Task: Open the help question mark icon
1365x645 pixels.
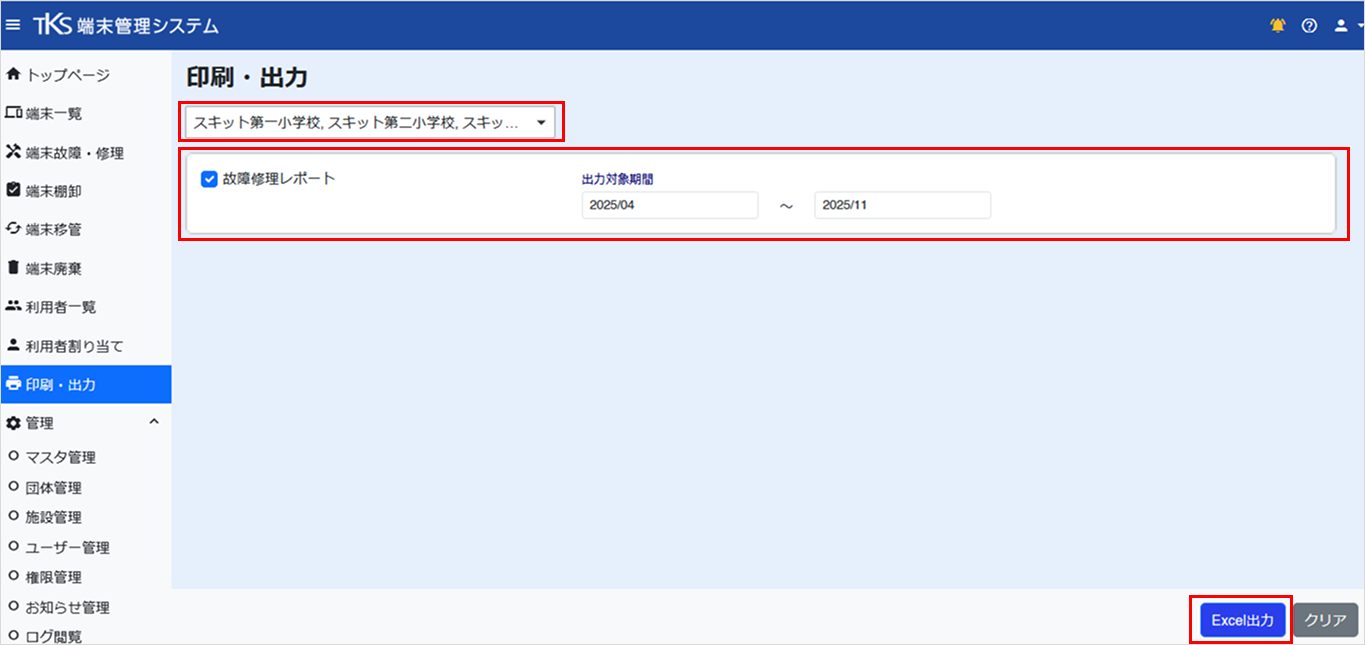Action: point(1309,26)
